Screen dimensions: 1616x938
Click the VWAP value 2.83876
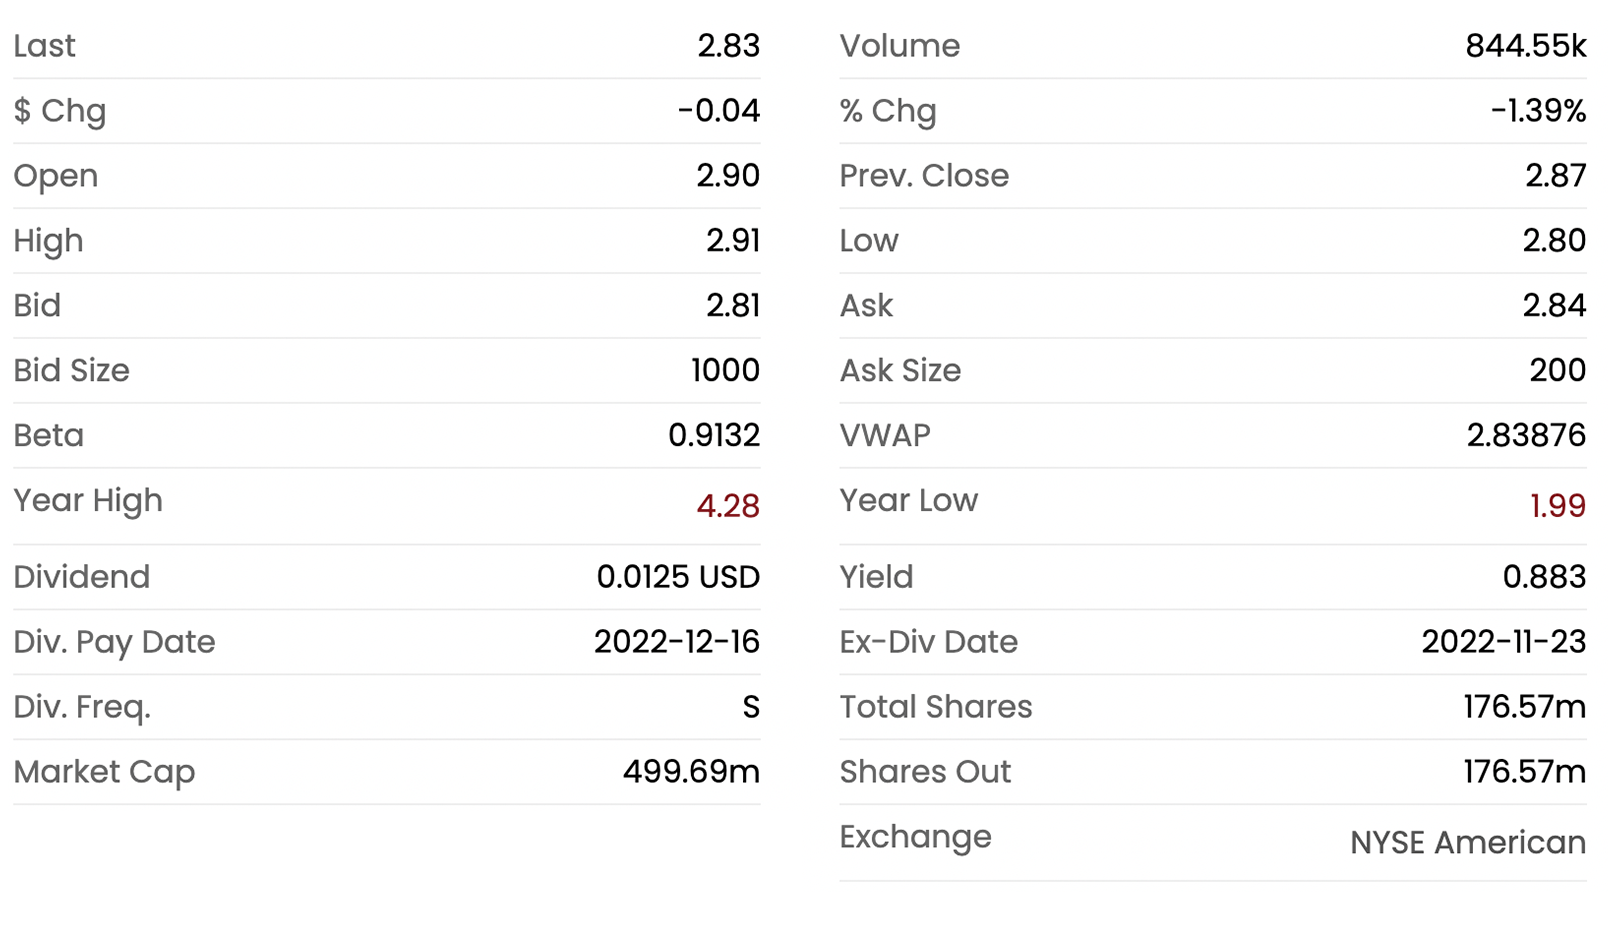click(x=1526, y=436)
